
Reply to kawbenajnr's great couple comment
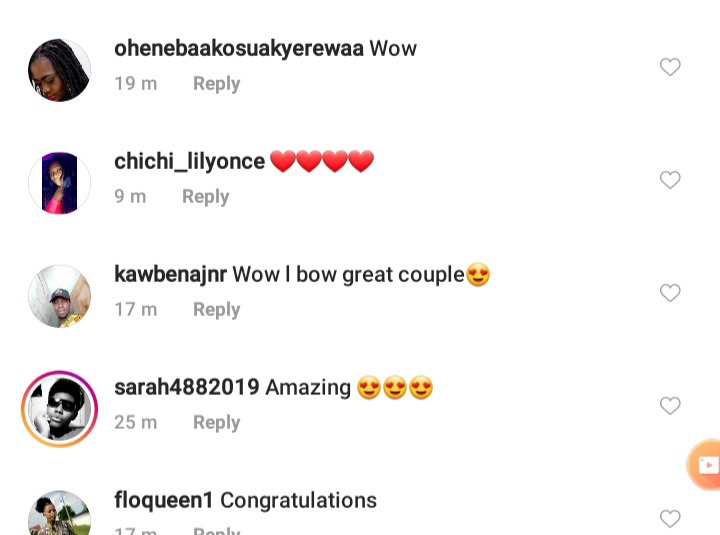point(216,310)
